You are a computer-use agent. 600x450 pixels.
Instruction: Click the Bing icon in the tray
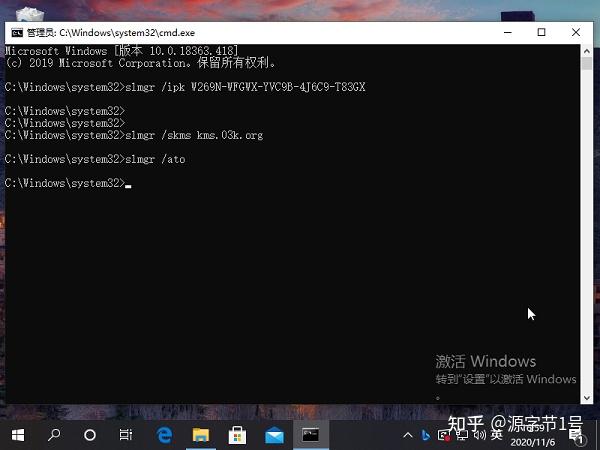point(425,435)
